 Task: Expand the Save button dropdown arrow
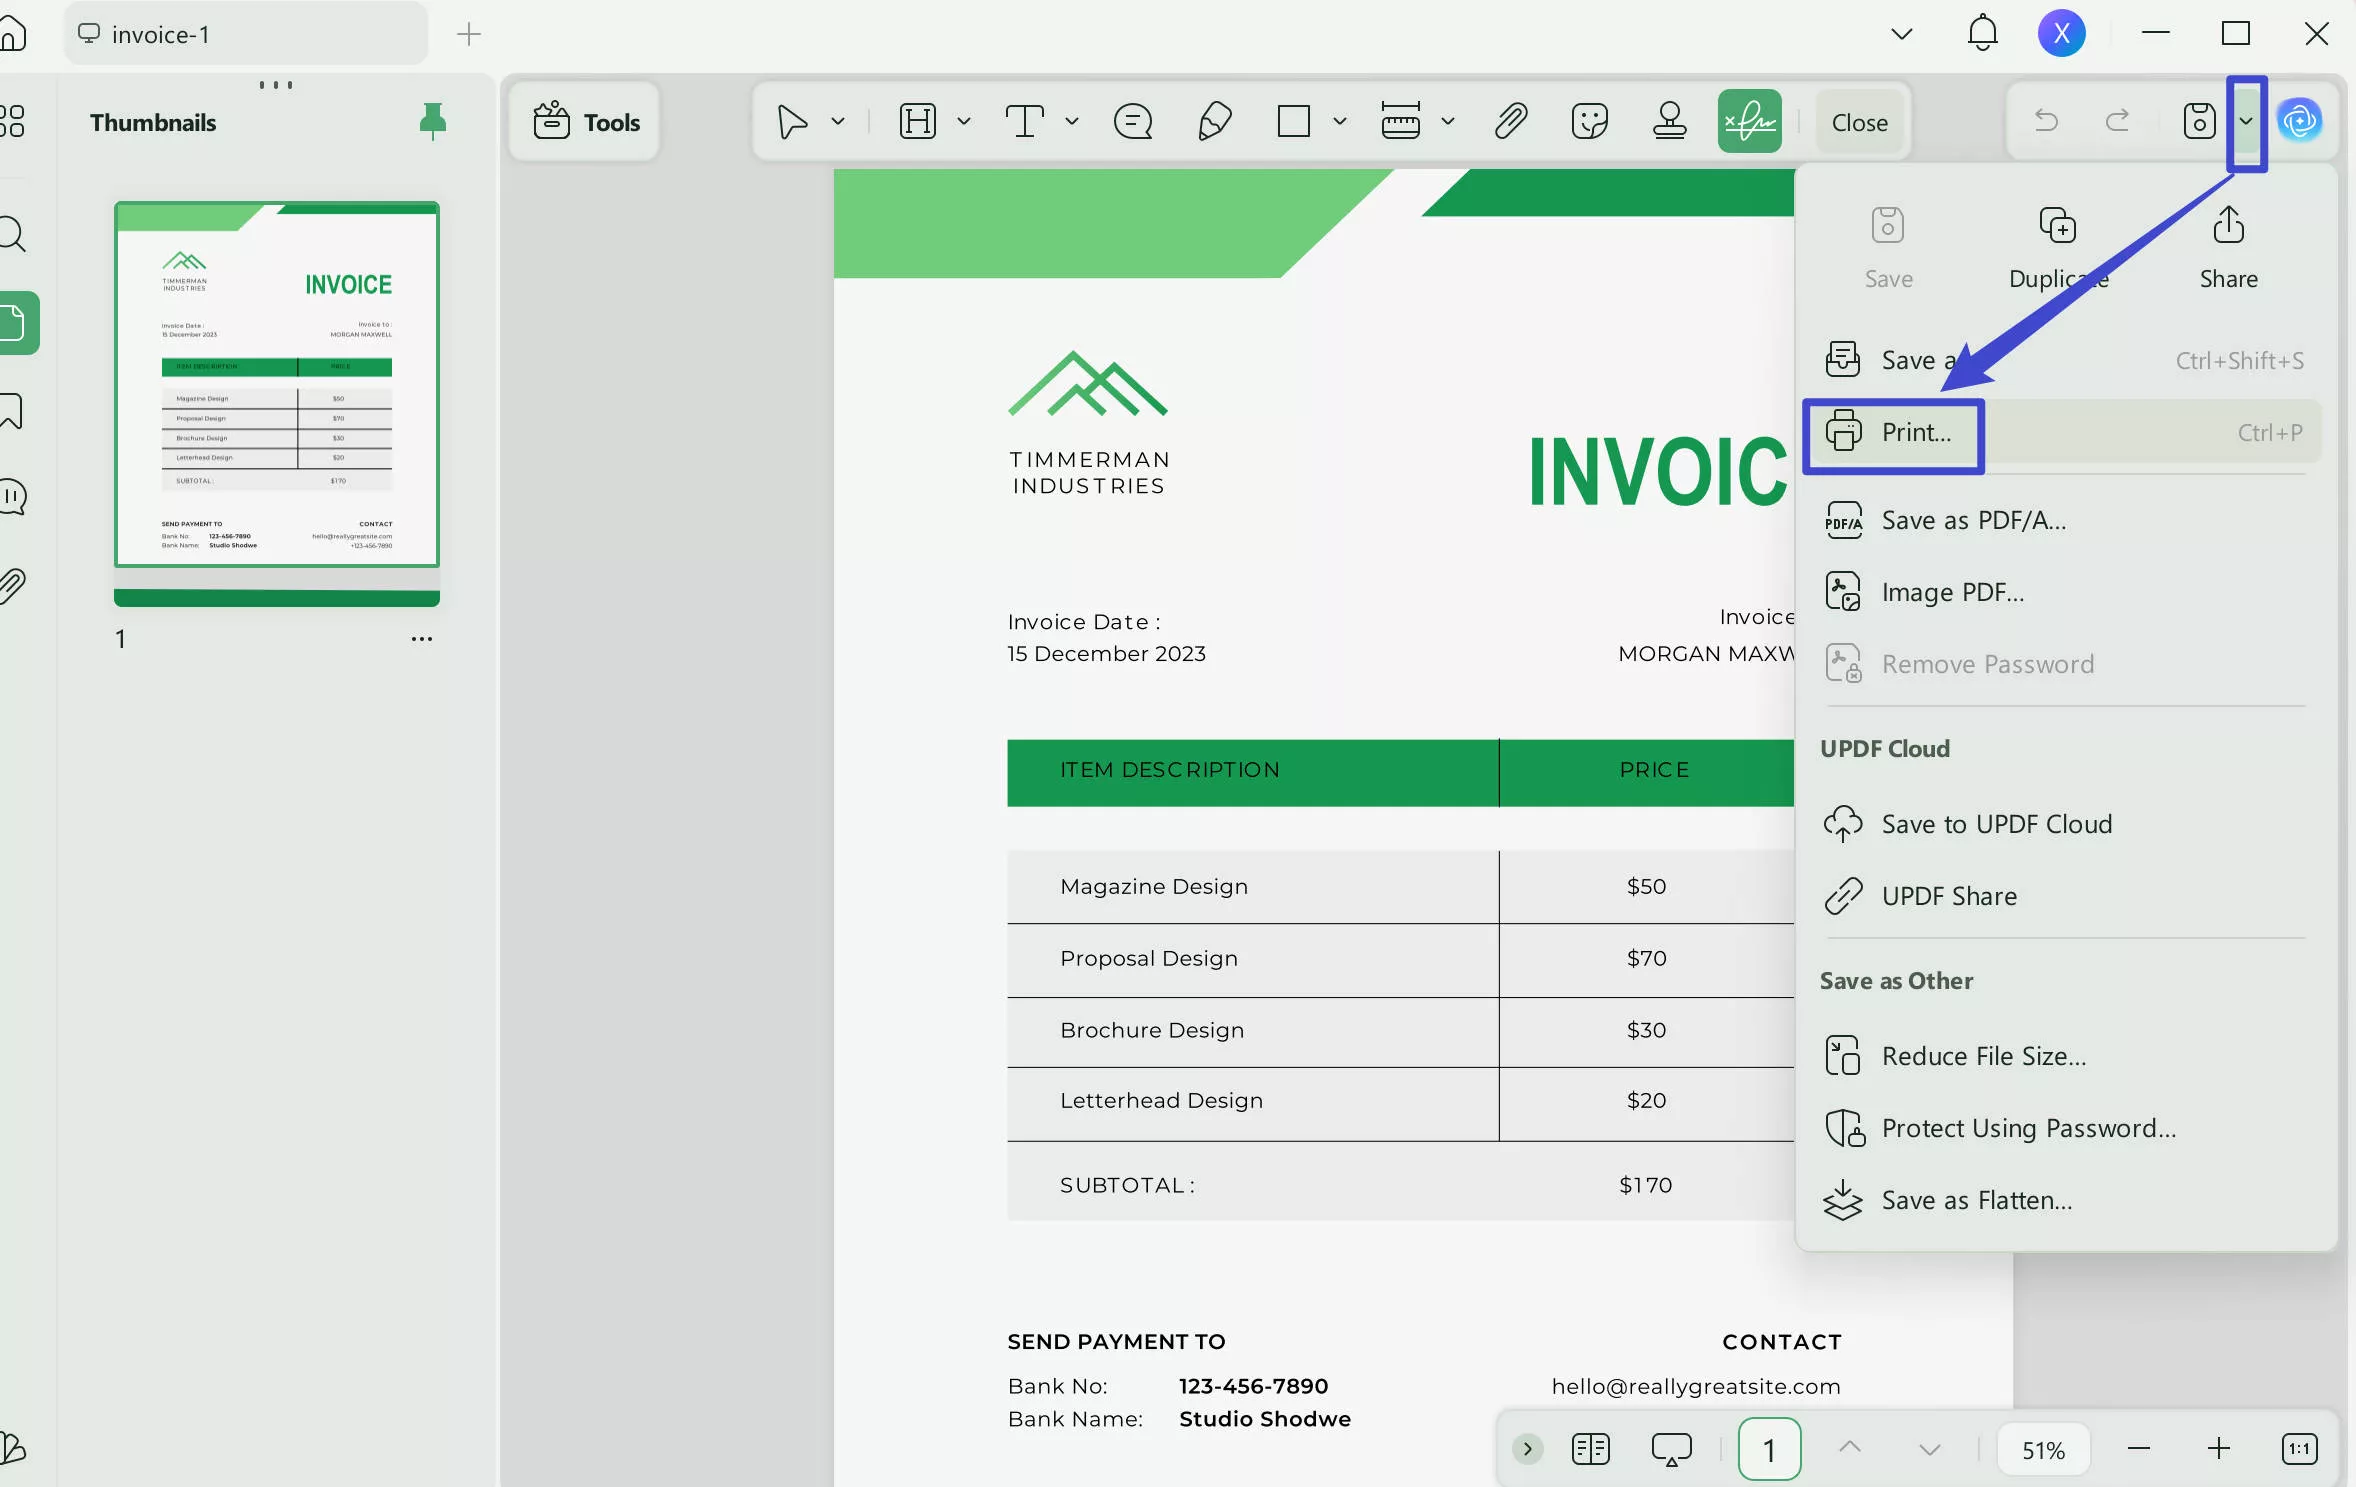coord(2246,121)
